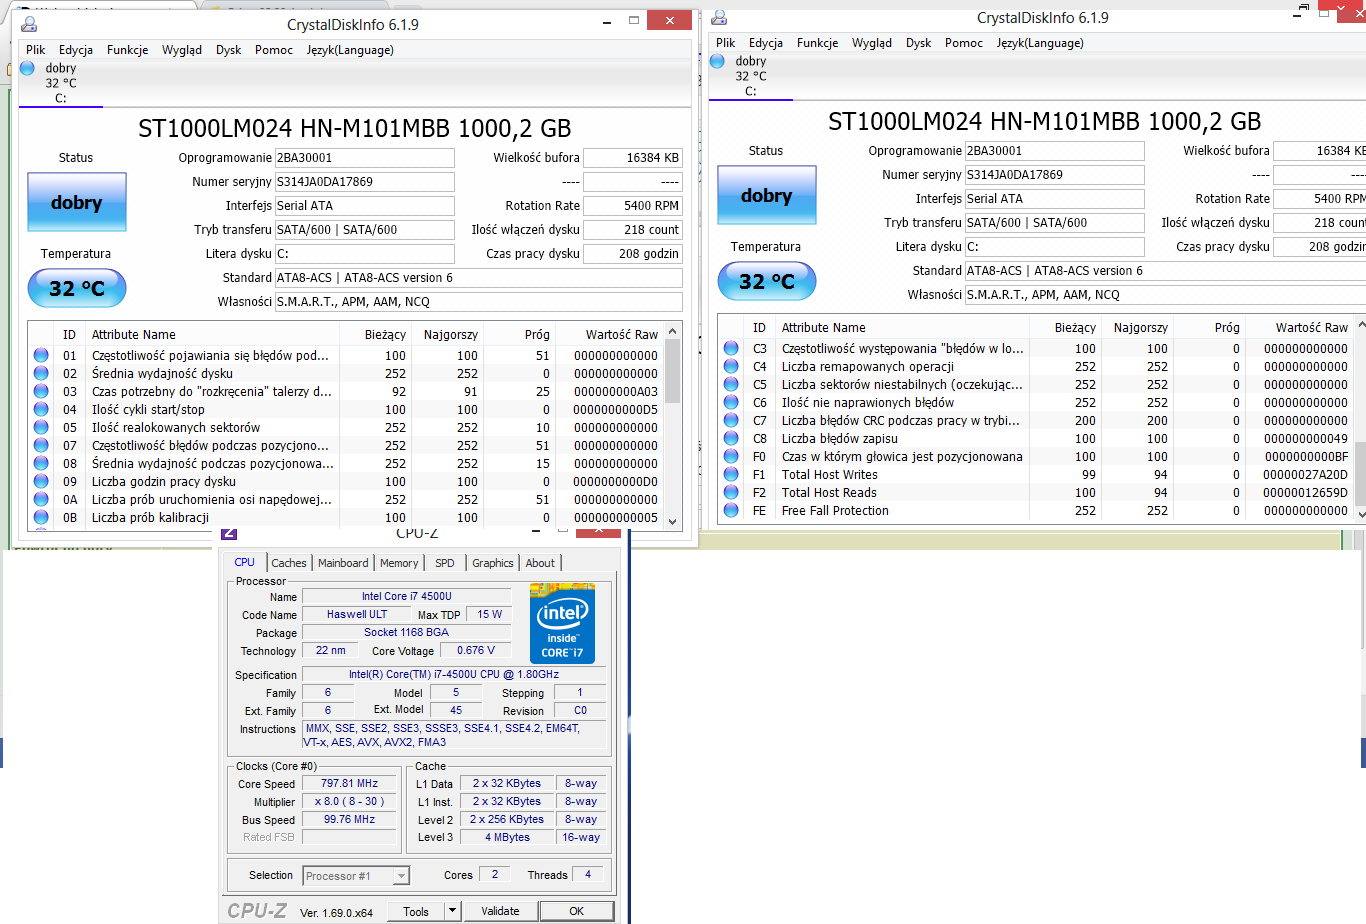Click the Własności field in left window
Screen dimensions: 1366x924
pyautogui.click(x=479, y=302)
